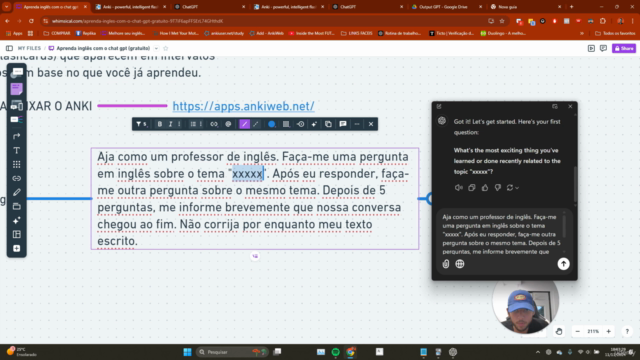The width and height of the screenshot is (640, 360).
Task: Read aloud the ChatGPT response
Action: (458, 188)
